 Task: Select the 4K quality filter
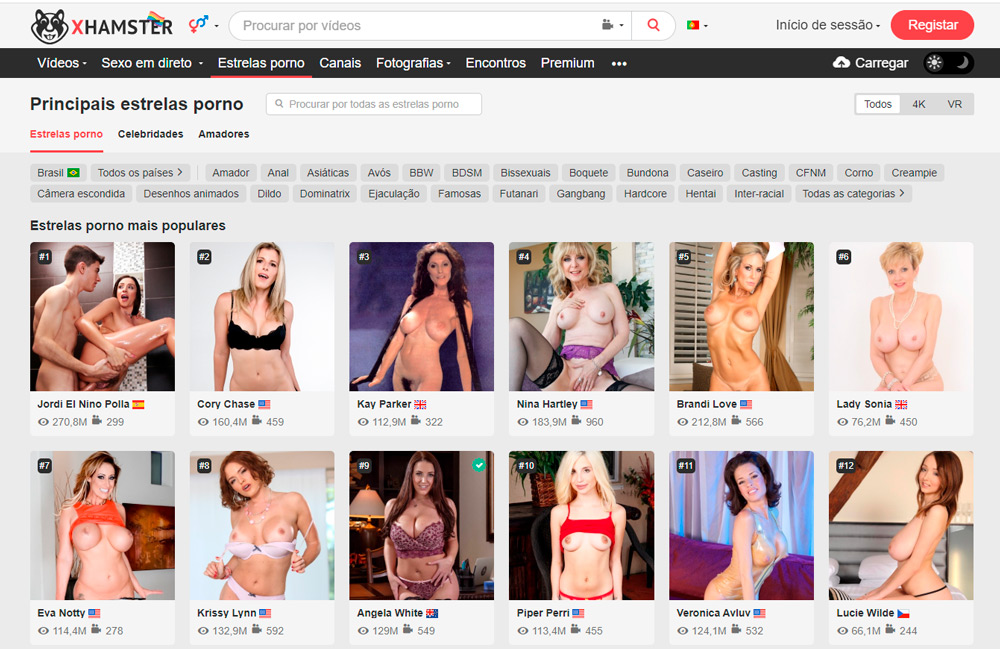918,104
